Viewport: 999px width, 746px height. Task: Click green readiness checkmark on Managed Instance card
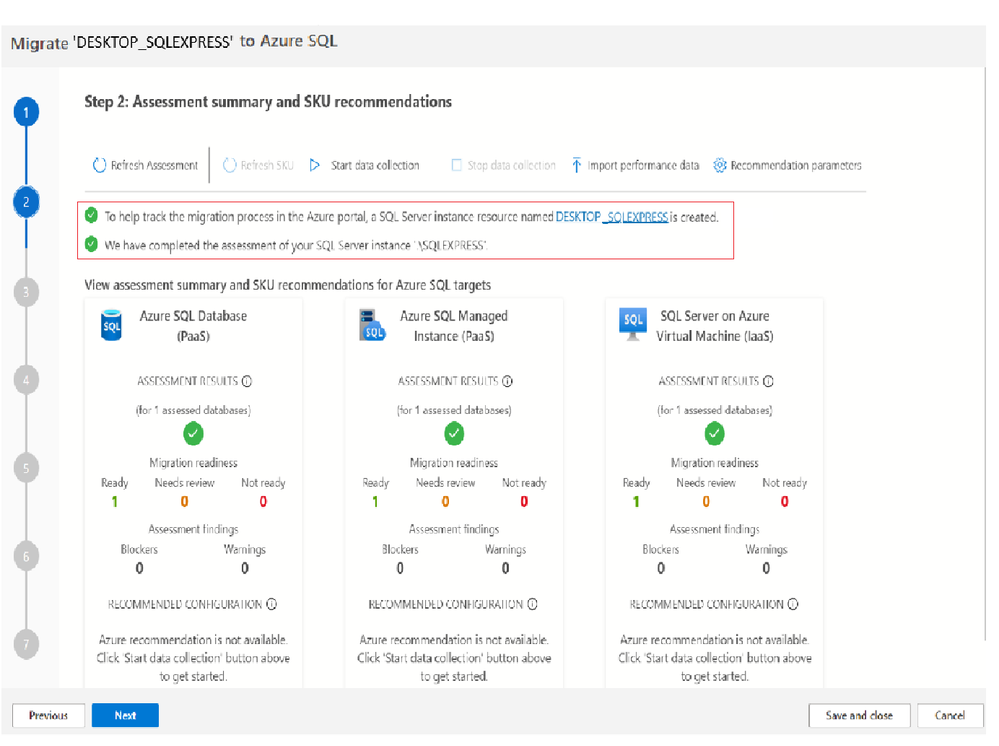click(x=454, y=434)
